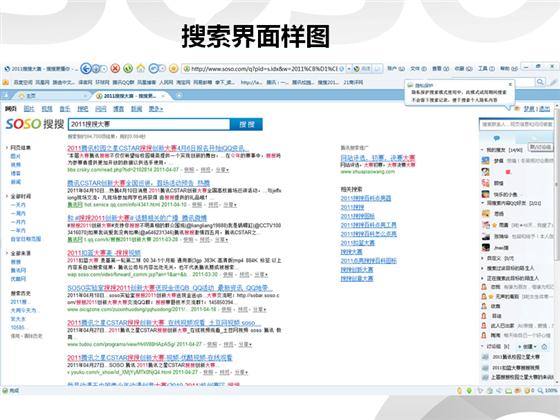Open the 工具 menu

[x=486, y=68]
